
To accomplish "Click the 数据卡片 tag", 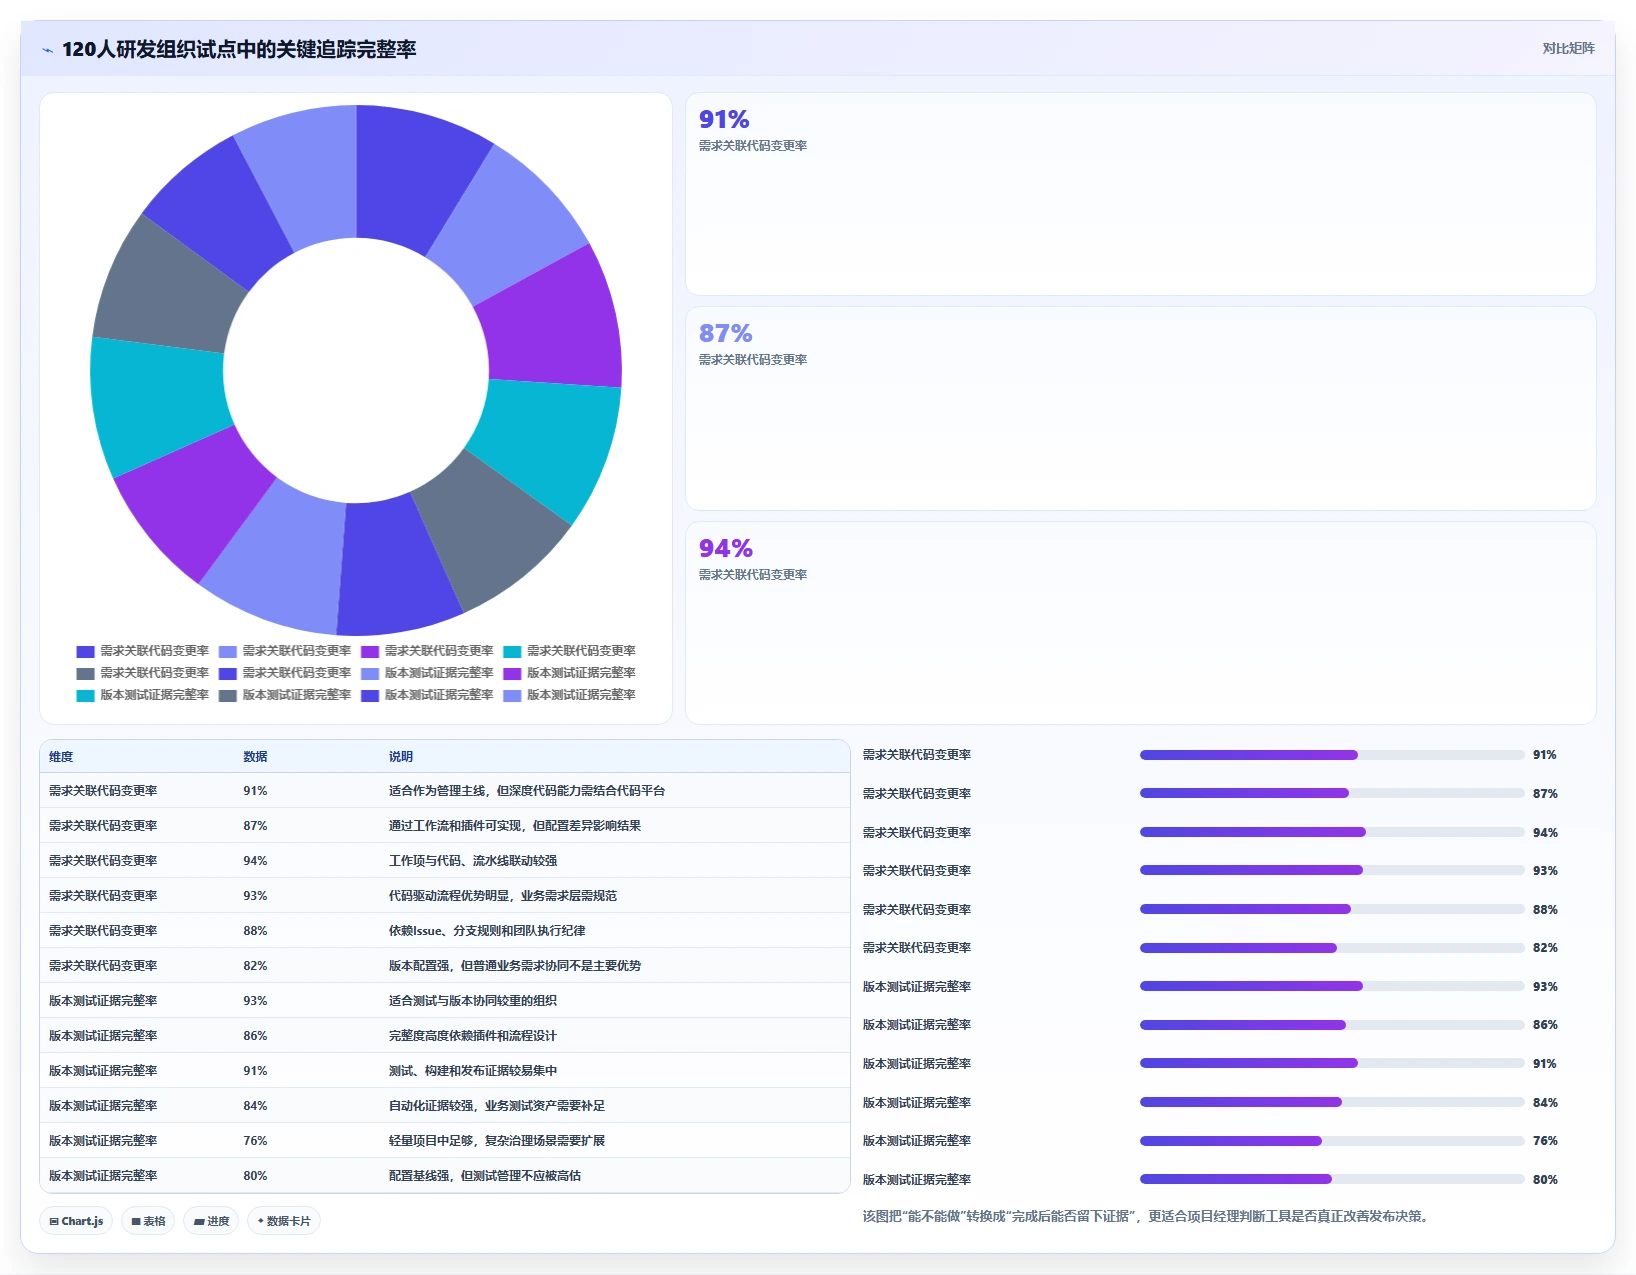I will point(284,1221).
